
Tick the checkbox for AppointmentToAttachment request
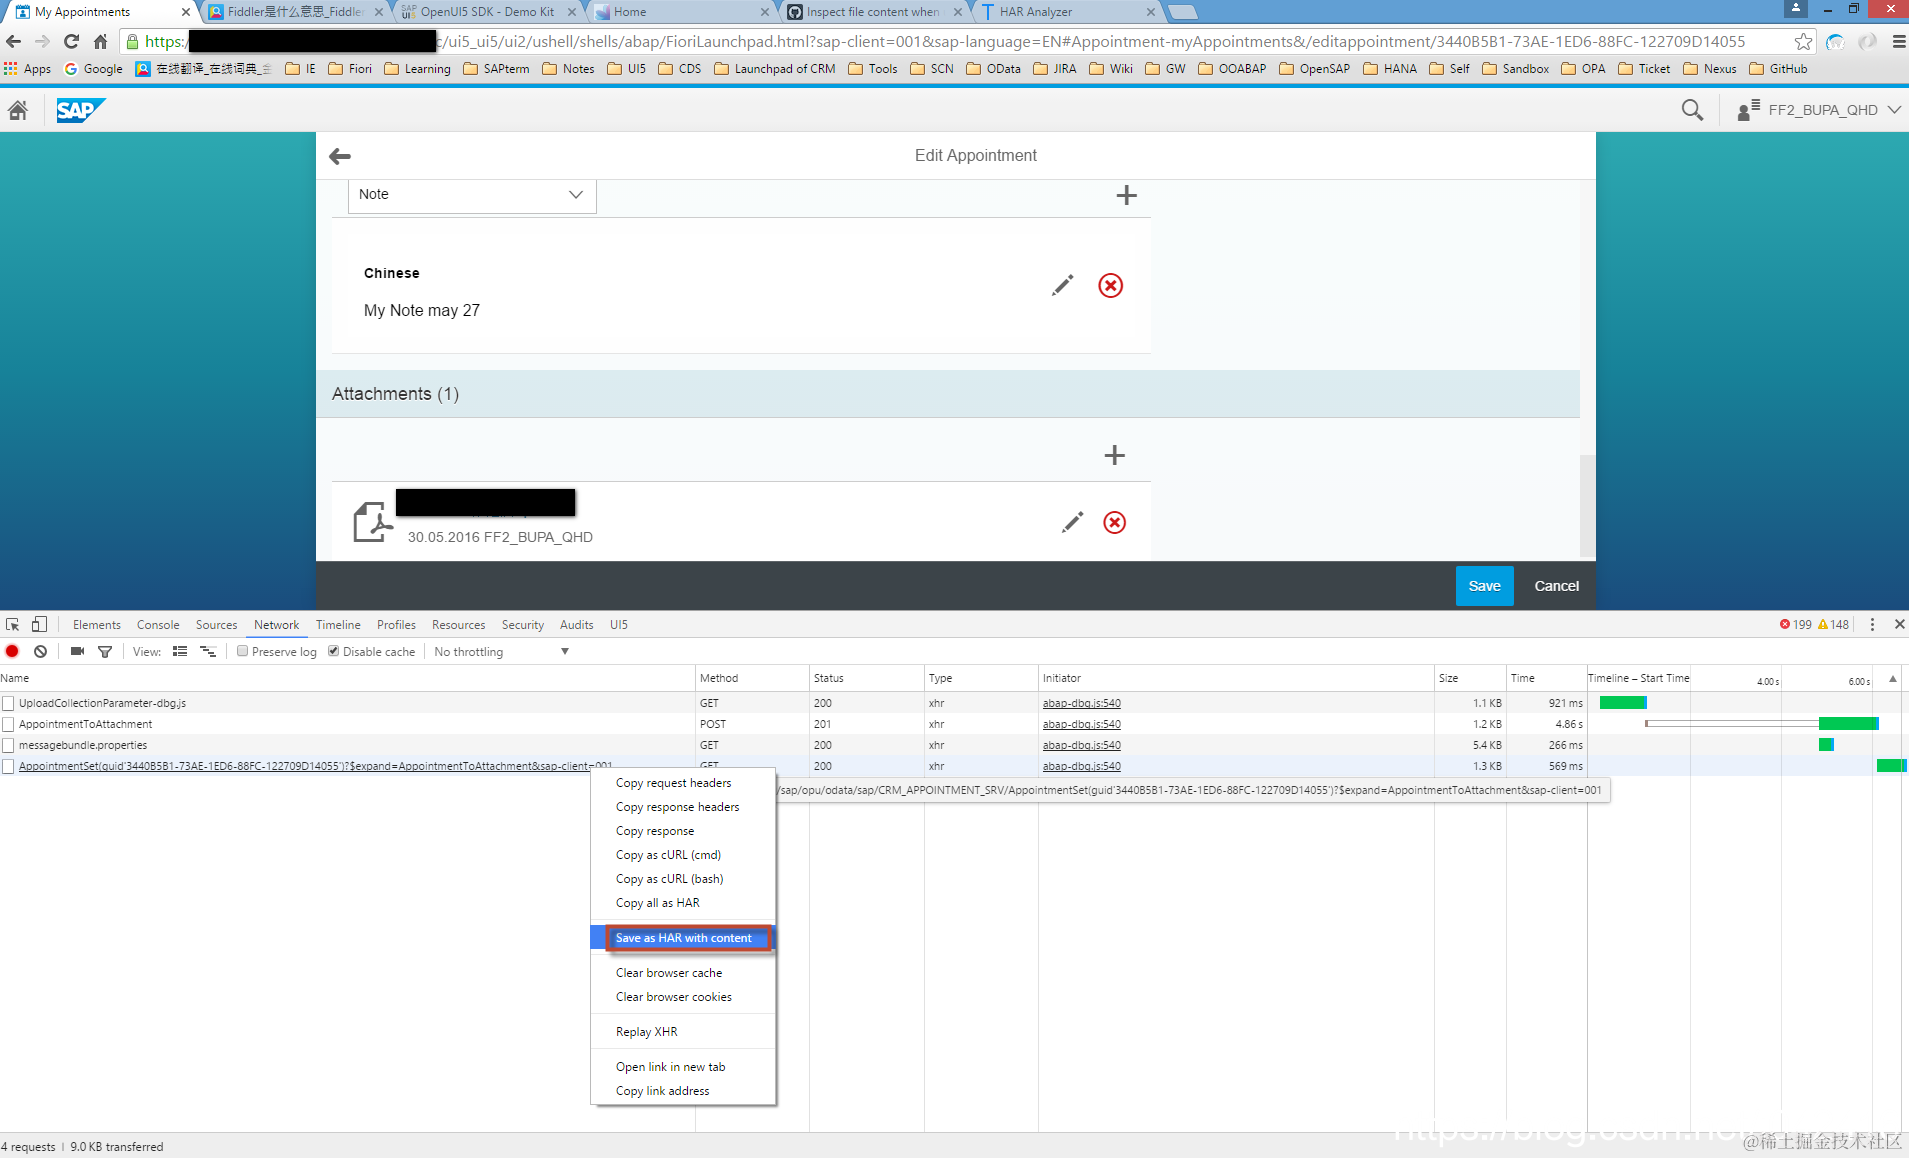pyautogui.click(x=8, y=724)
